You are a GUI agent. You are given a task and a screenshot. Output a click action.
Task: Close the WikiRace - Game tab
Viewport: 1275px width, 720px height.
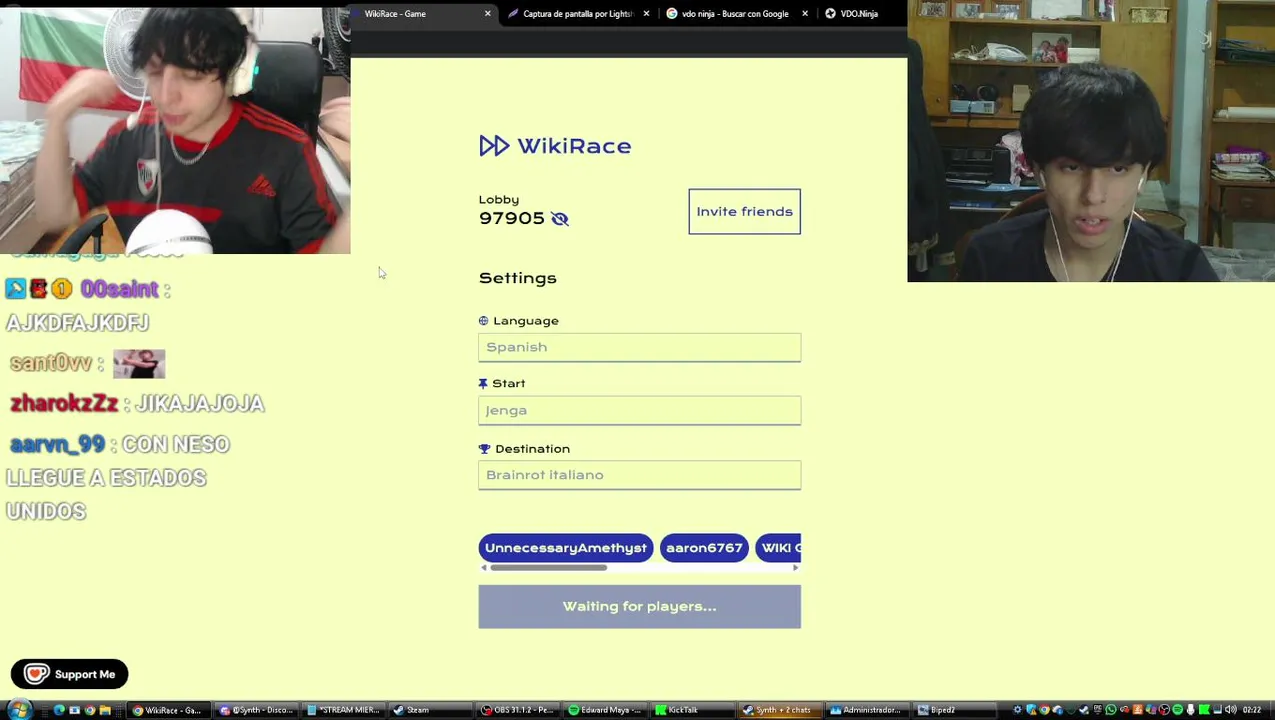[488, 14]
